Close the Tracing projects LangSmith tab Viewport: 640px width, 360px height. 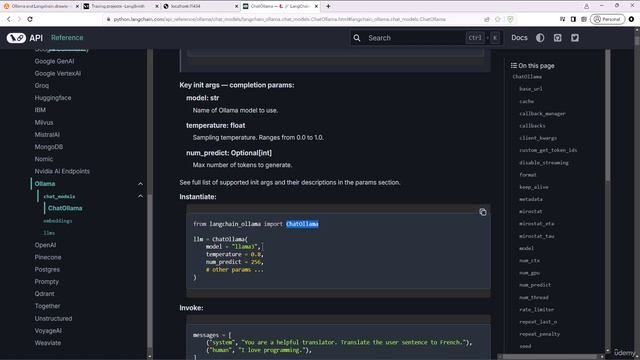(x=157, y=6)
